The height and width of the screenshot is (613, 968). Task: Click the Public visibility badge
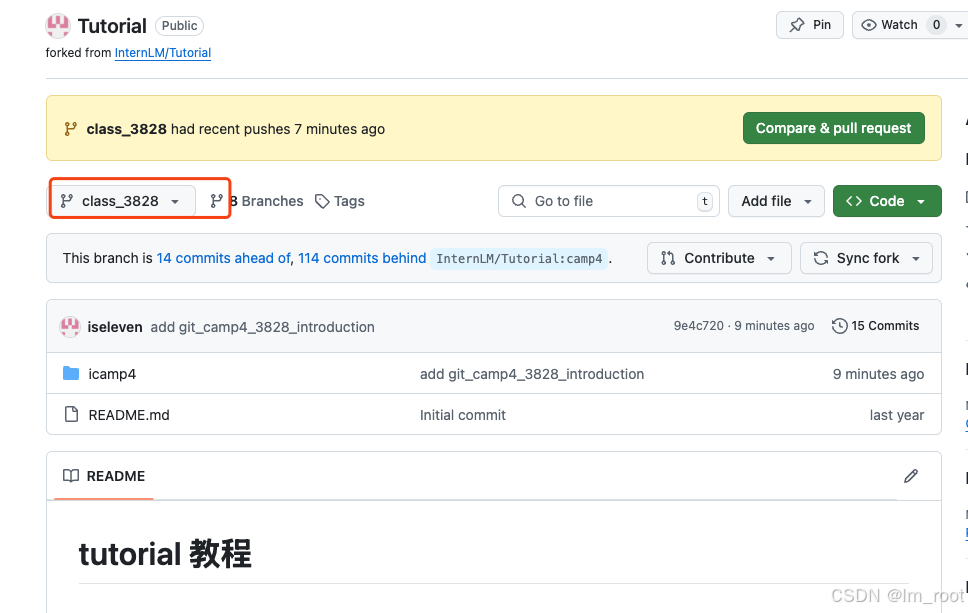tap(179, 26)
